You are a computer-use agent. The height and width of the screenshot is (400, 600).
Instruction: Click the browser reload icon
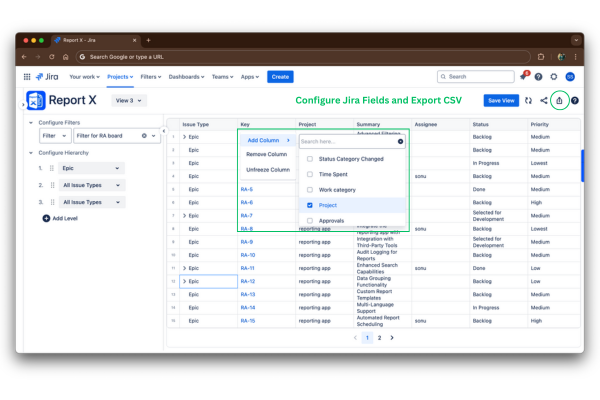click(x=52, y=57)
